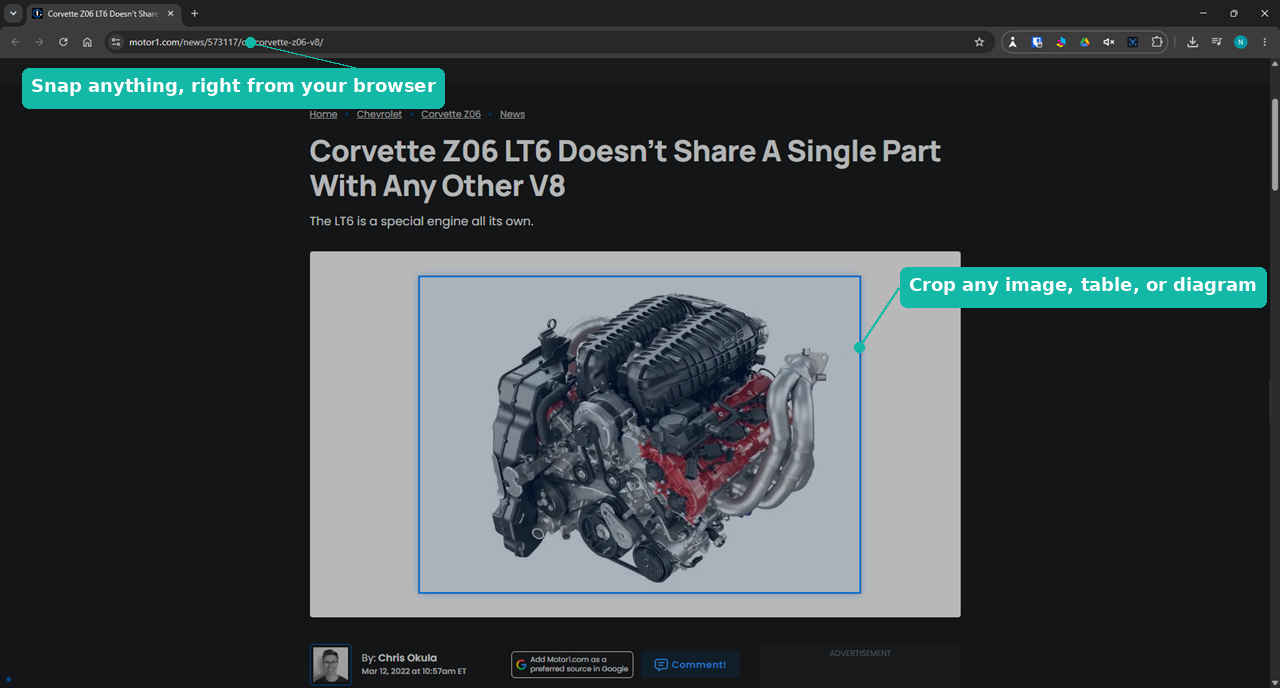1280x688 pixels.
Task: Click the Corvette Z06 LT6 article headline
Action: [x=625, y=168]
